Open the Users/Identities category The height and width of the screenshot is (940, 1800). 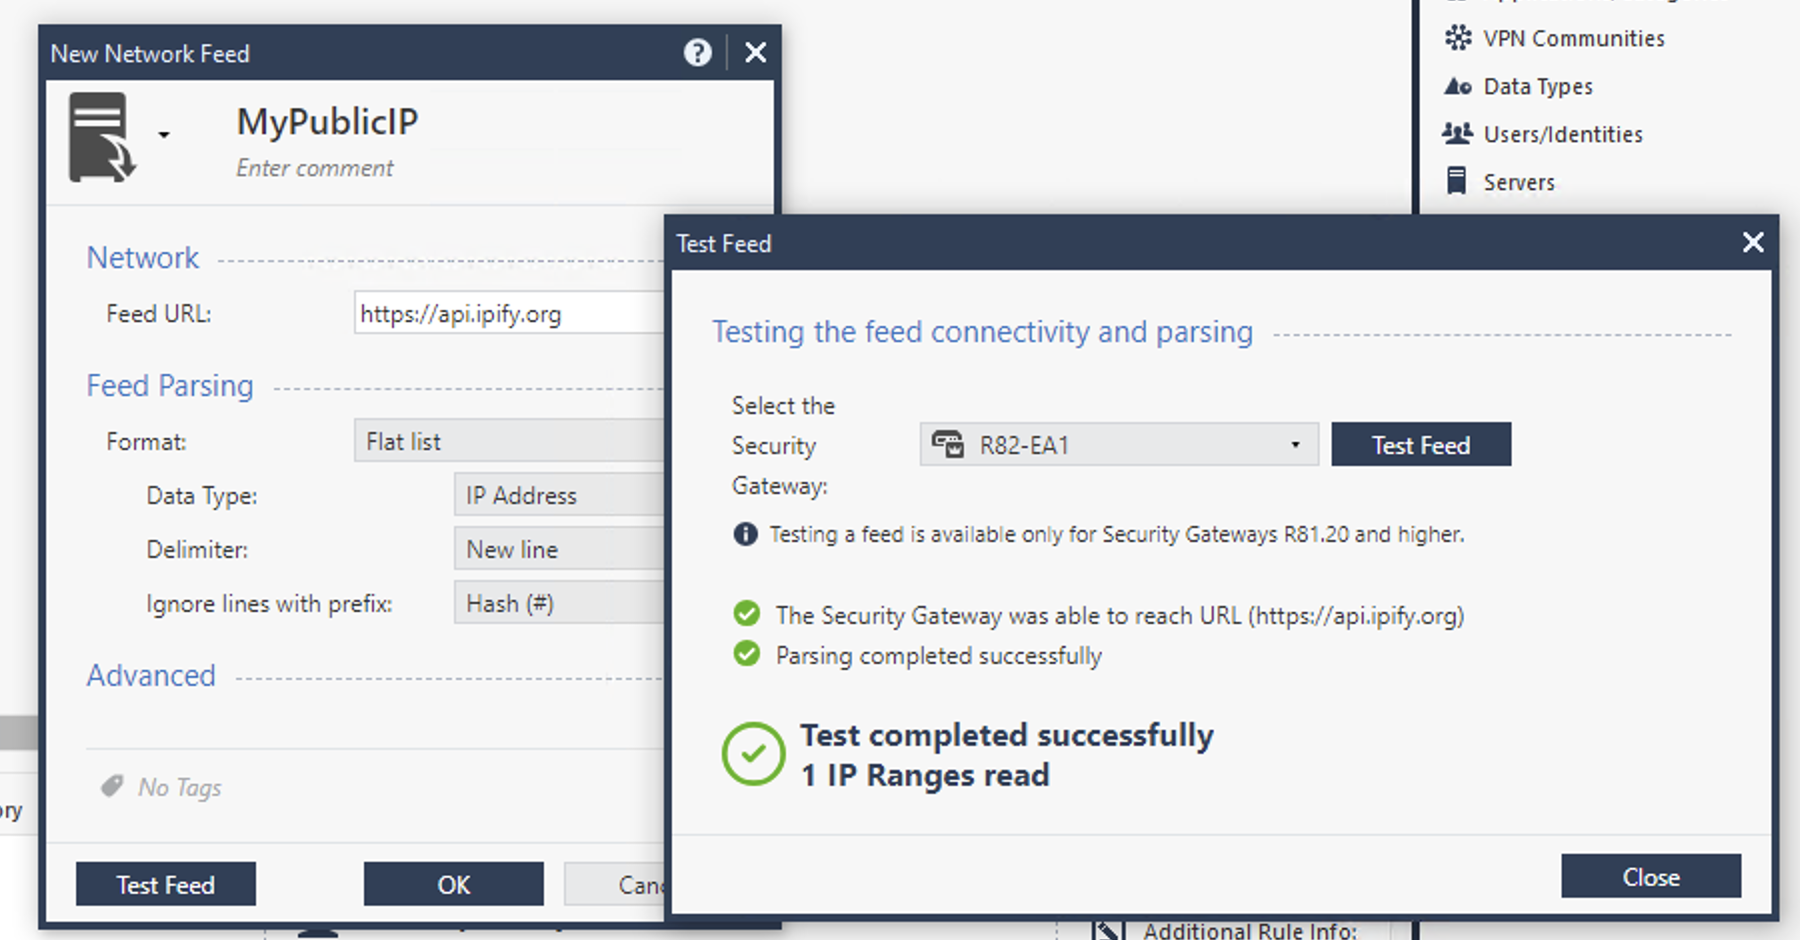[x=1543, y=134]
